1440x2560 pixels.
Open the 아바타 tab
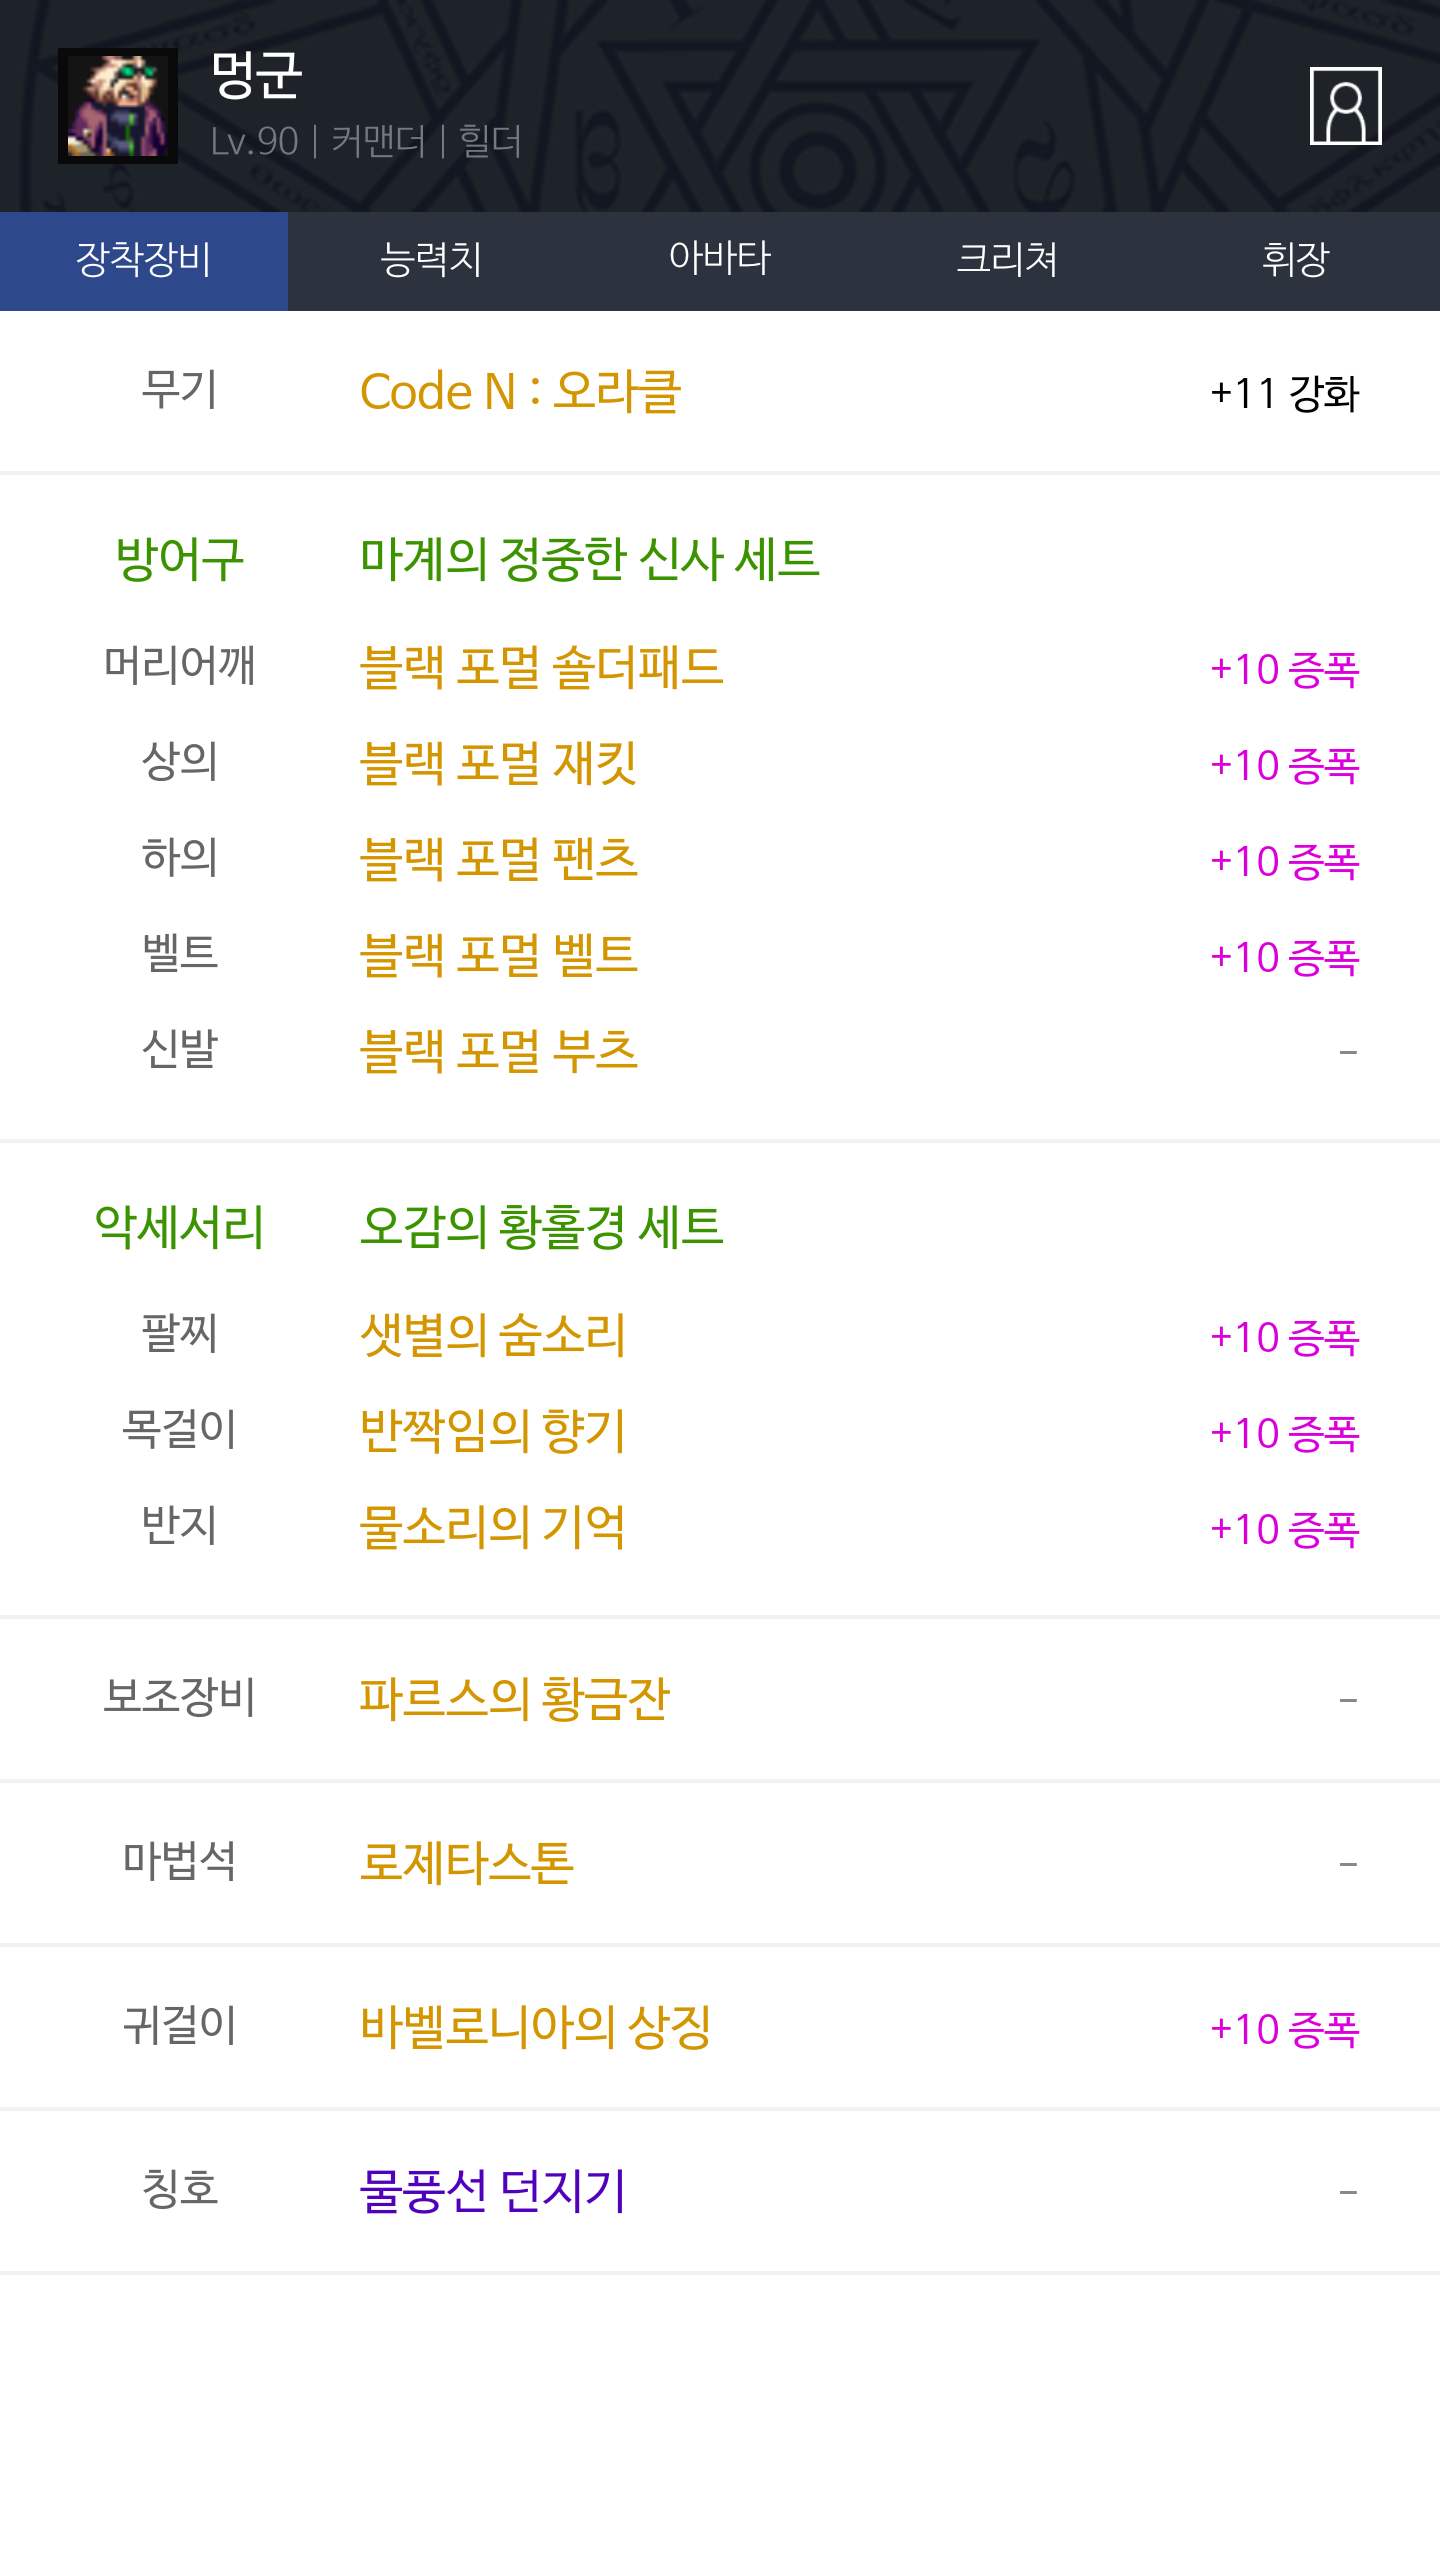[x=719, y=260]
